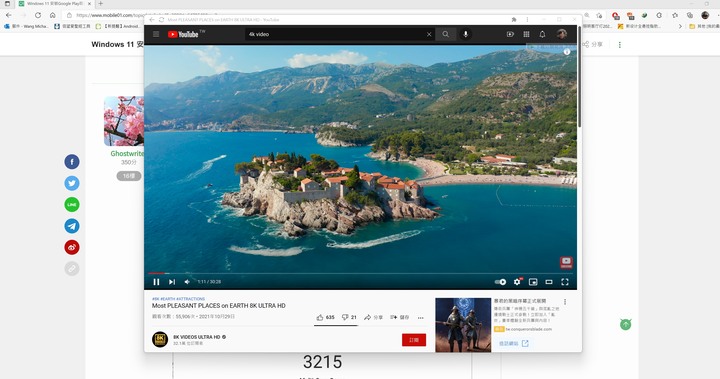Share article to Weibo
This screenshot has height=379, width=720.
[x=72, y=247]
